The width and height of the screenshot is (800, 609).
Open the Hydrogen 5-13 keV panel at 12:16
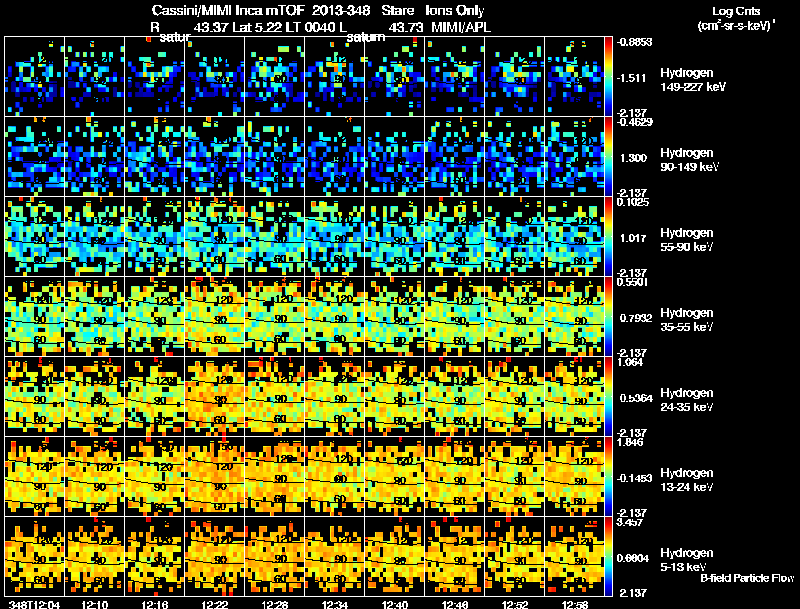[x=155, y=557]
